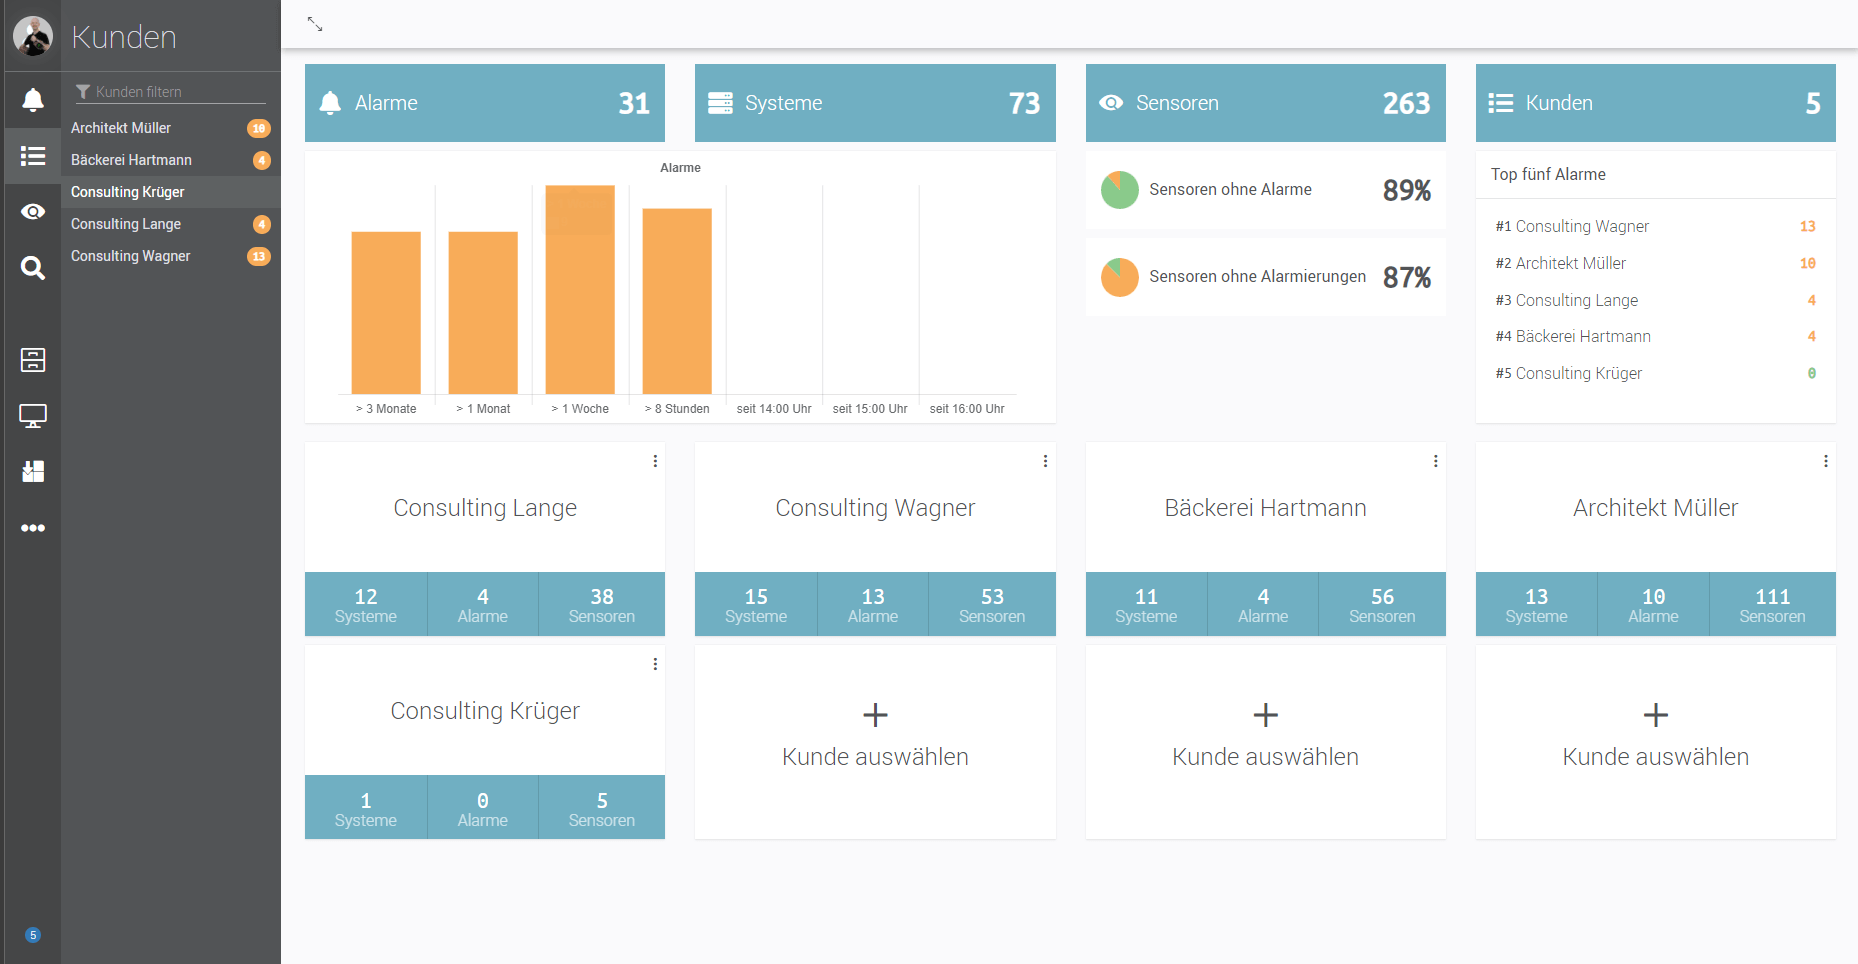The height and width of the screenshot is (964, 1858).
Task: Click the blue notification badge at bottom left
Action: pyautogui.click(x=33, y=935)
